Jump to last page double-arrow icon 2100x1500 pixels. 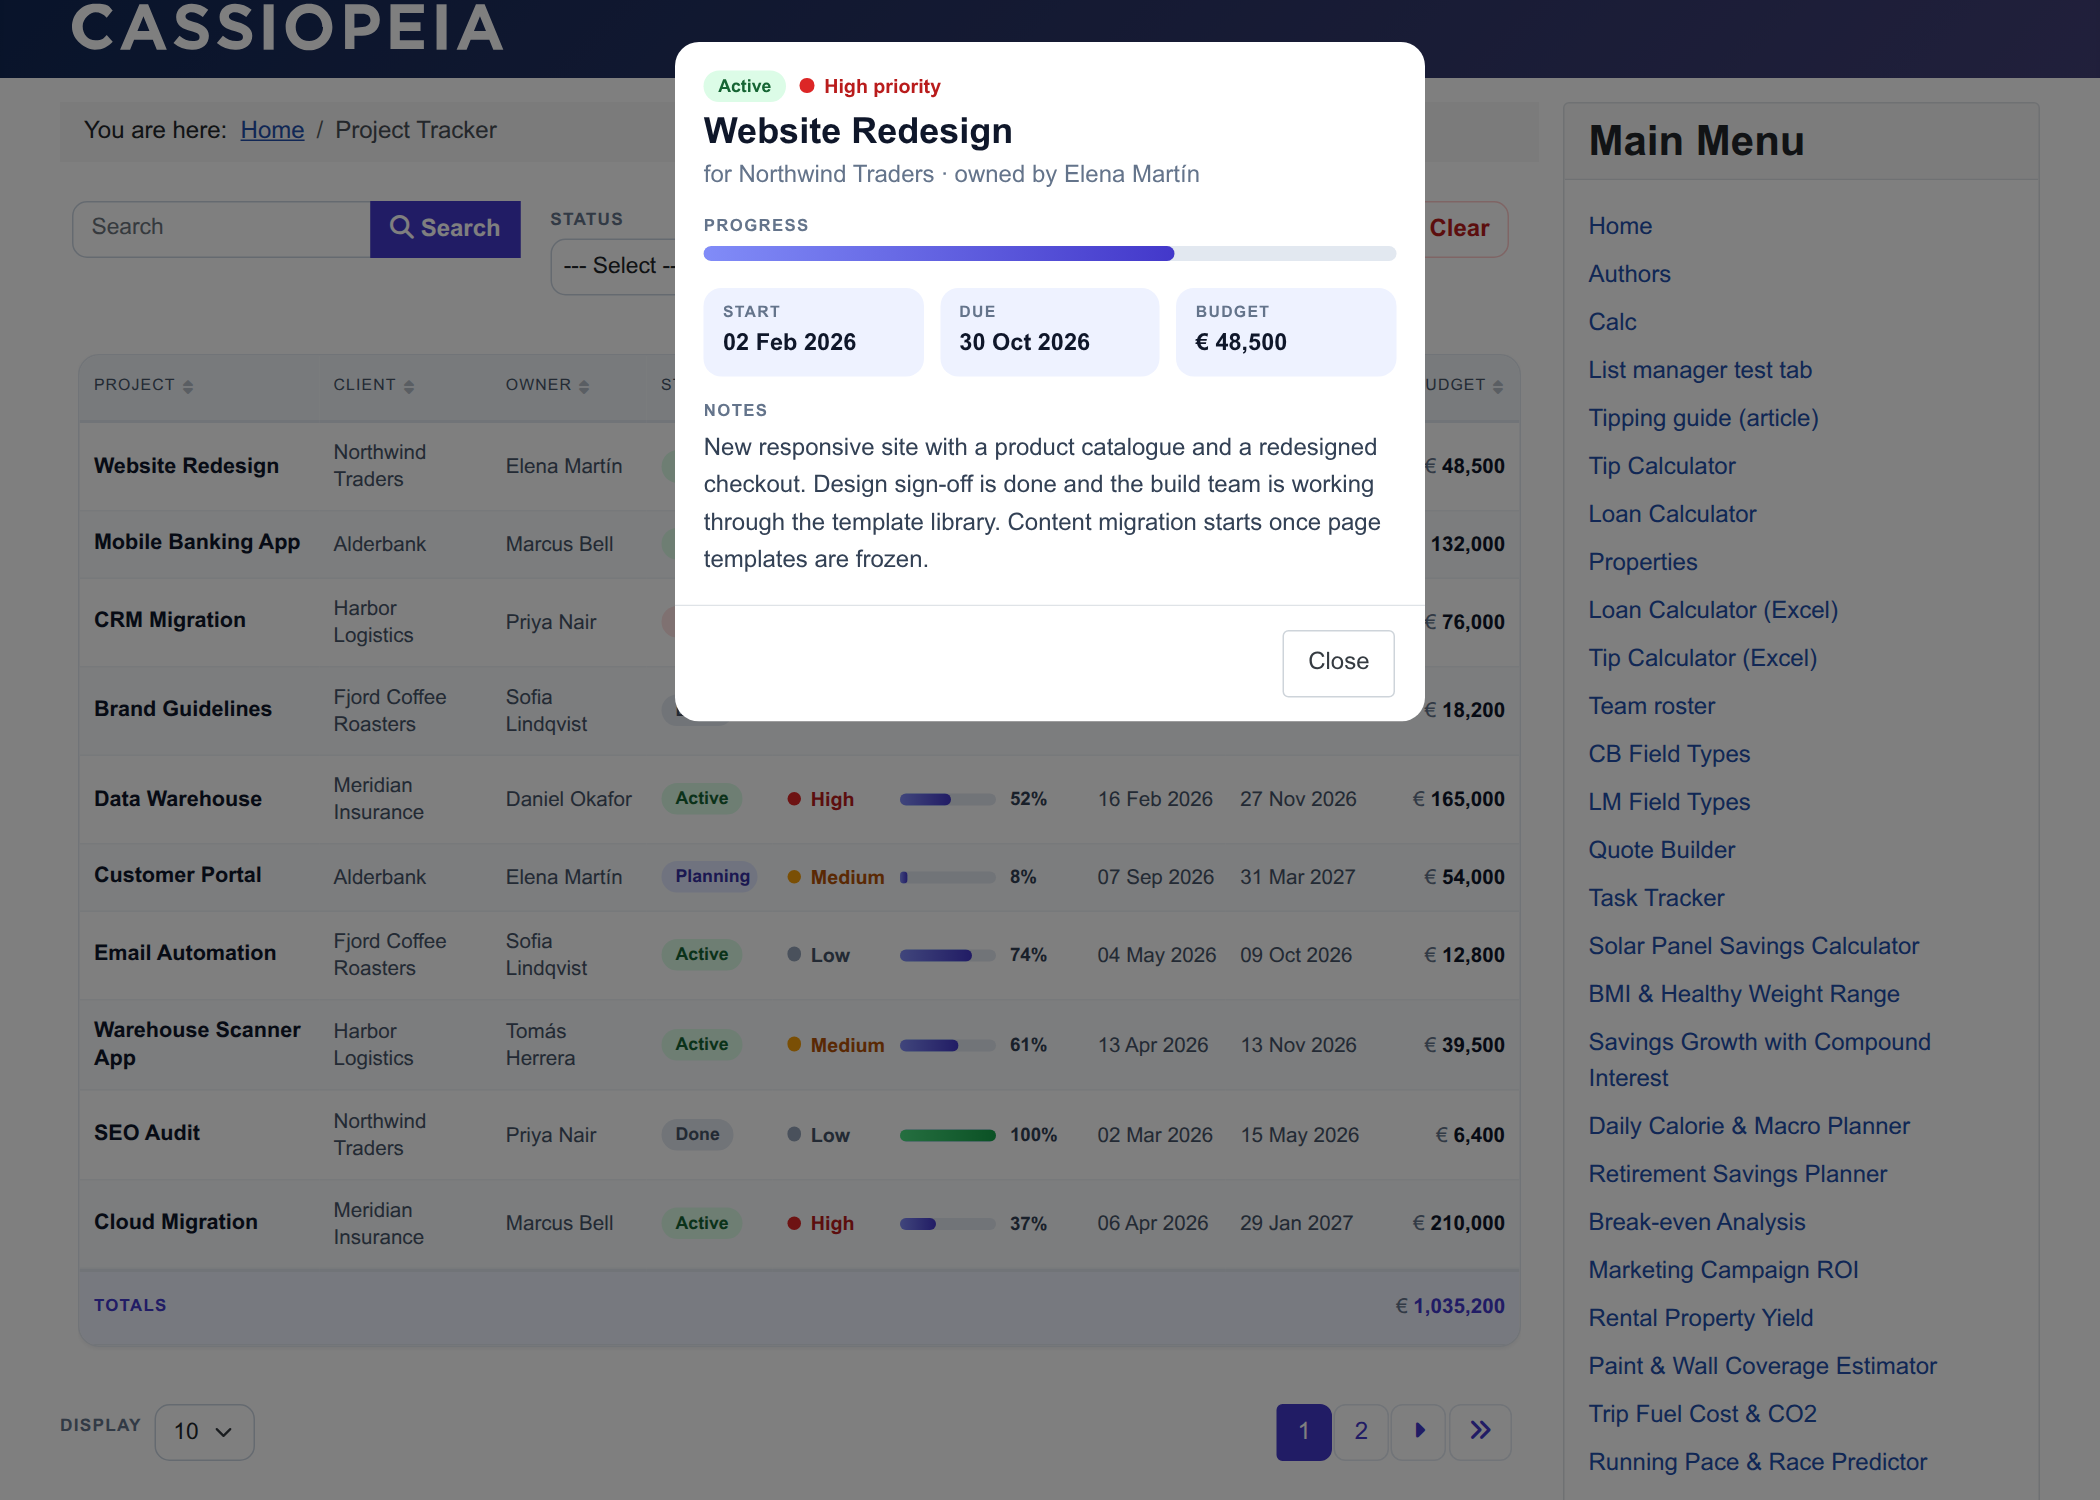[1480, 1432]
